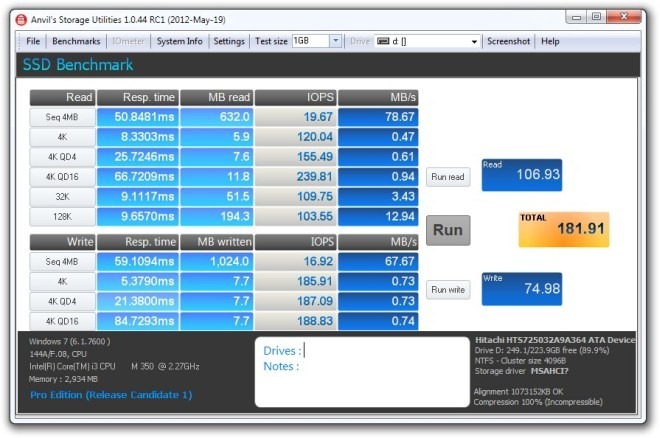
Task: Open the System Info menu
Action: [180, 41]
